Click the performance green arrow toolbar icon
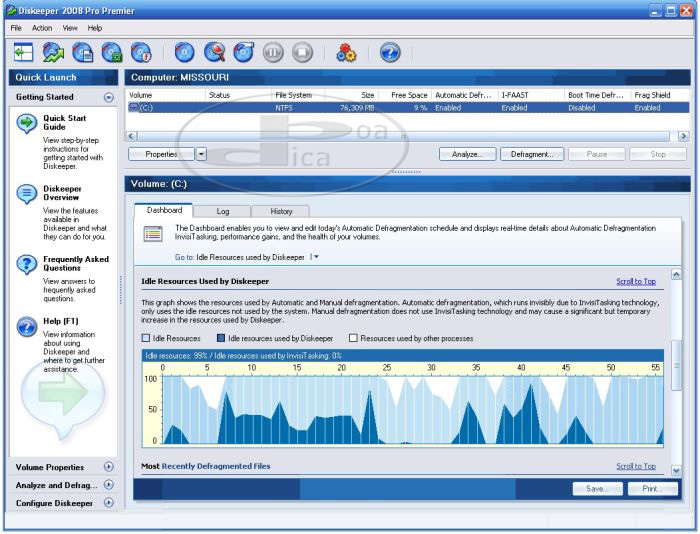Image resolution: width=700 pixels, height=534 pixels. (53, 52)
